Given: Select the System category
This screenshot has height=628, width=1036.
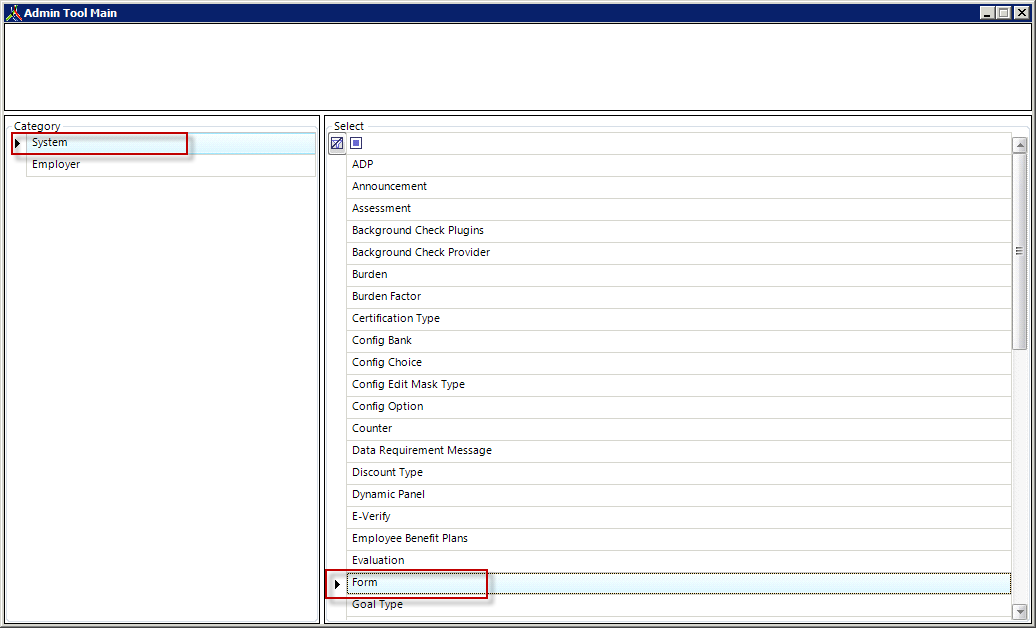Looking at the screenshot, I should pos(50,143).
